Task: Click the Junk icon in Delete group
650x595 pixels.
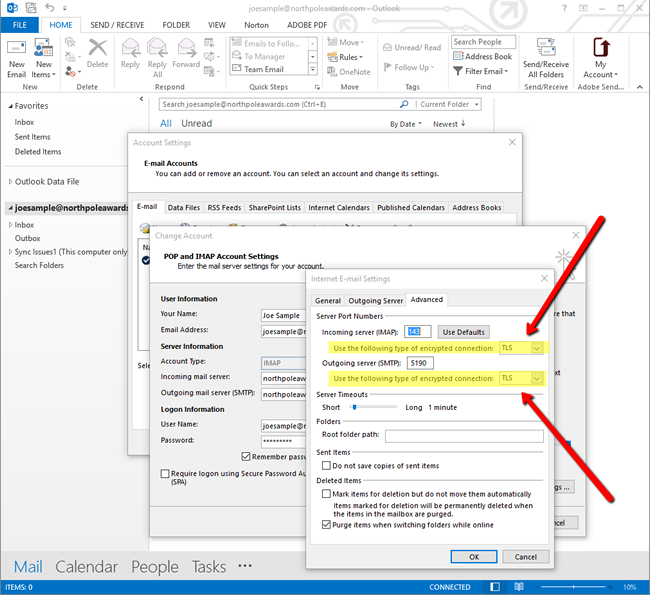Action: (70, 72)
